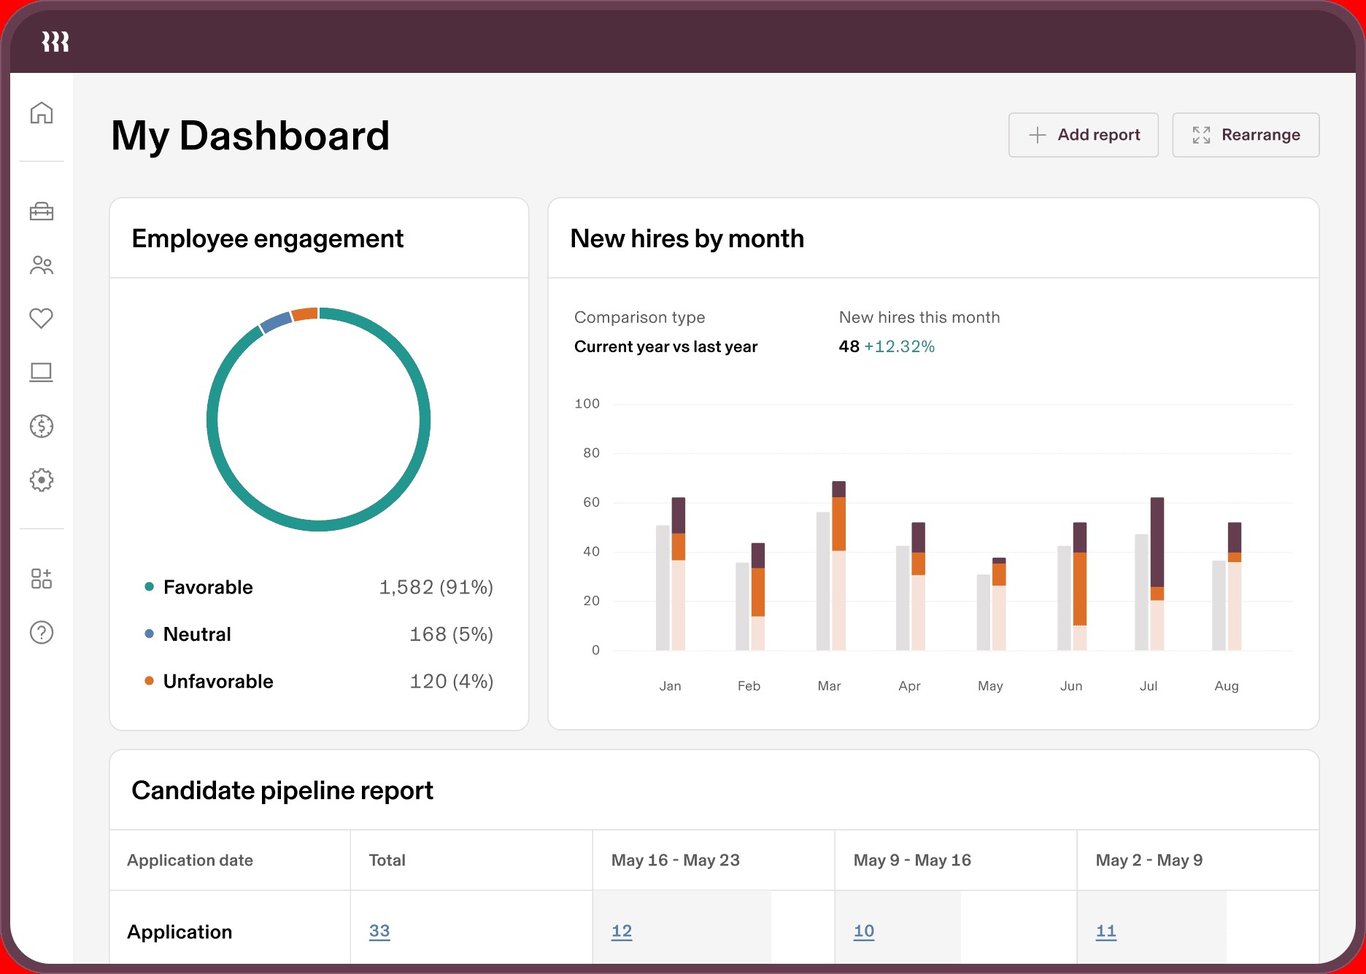The height and width of the screenshot is (974, 1366).
Task: Click the Help question mark icon
Action: (41, 632)
